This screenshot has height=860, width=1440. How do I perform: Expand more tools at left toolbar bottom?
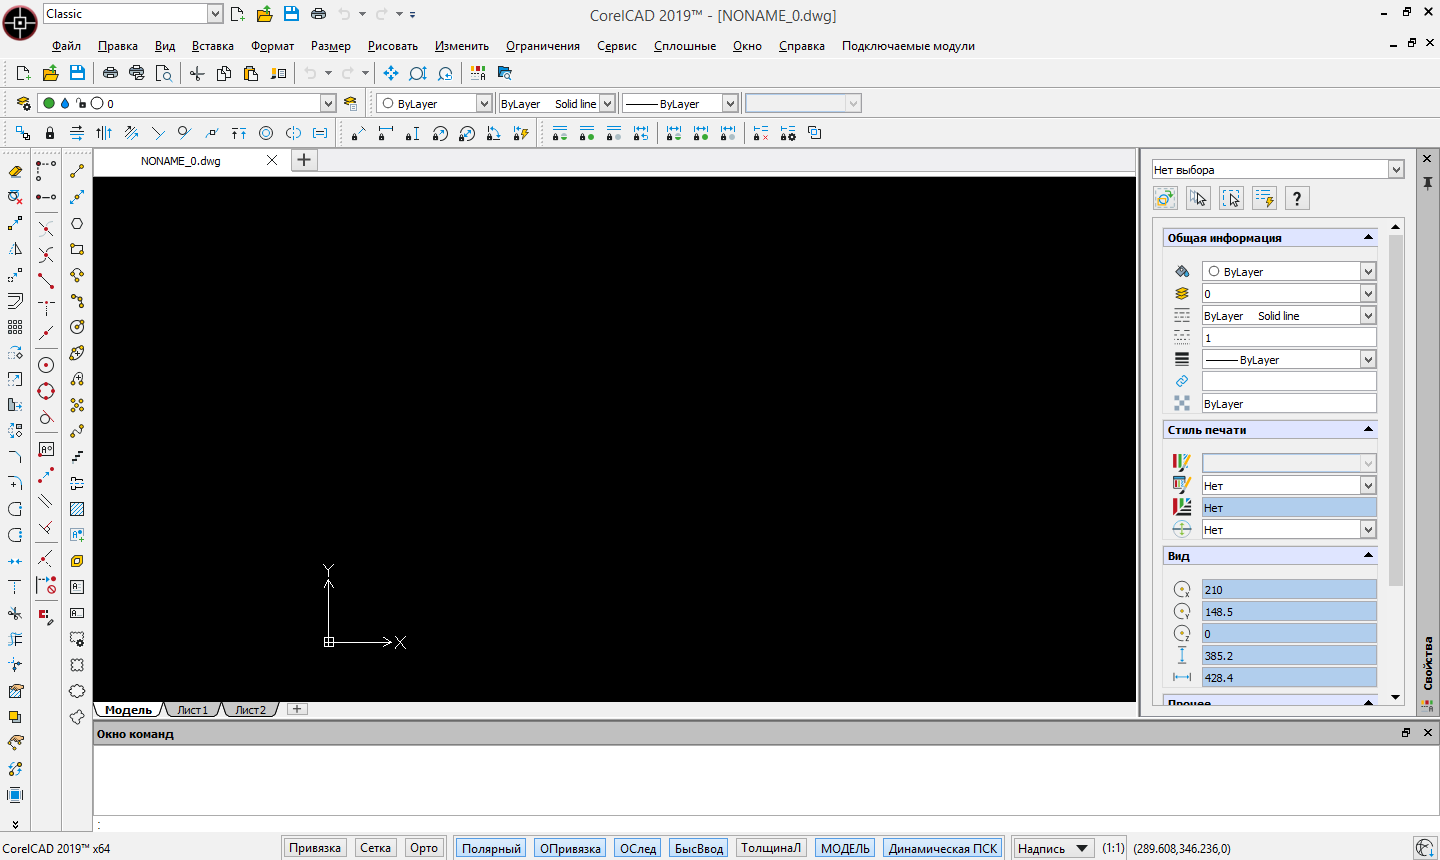coord(15,824)
